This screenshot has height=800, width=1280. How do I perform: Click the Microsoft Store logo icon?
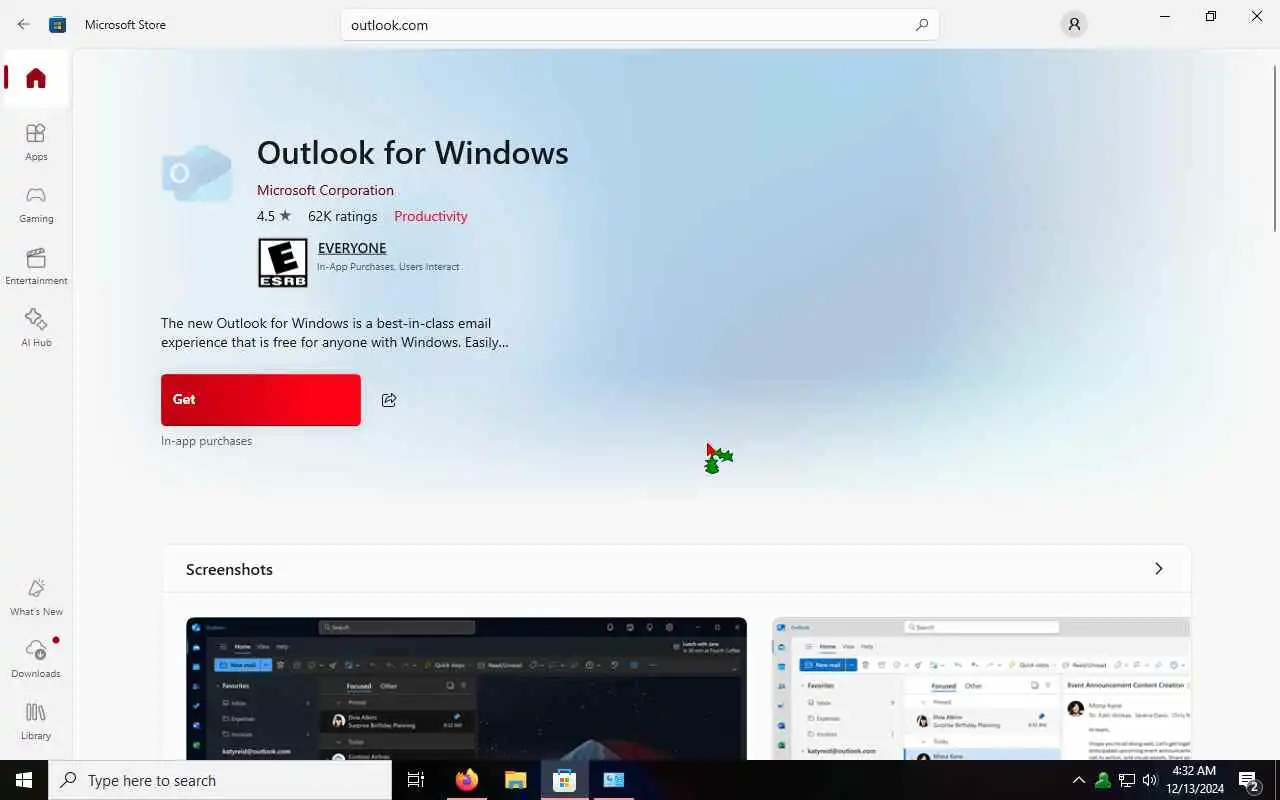58,24
